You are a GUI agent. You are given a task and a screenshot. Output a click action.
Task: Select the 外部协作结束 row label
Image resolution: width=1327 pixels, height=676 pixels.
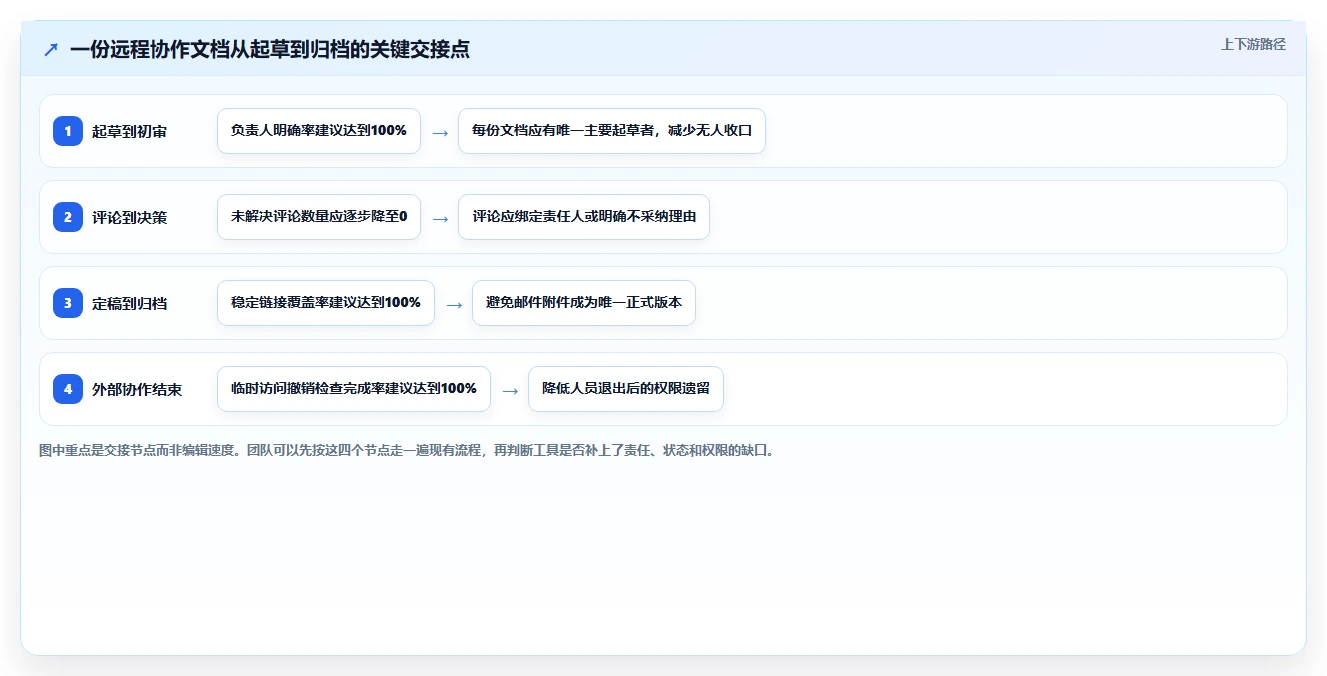[x=137, y=389]
